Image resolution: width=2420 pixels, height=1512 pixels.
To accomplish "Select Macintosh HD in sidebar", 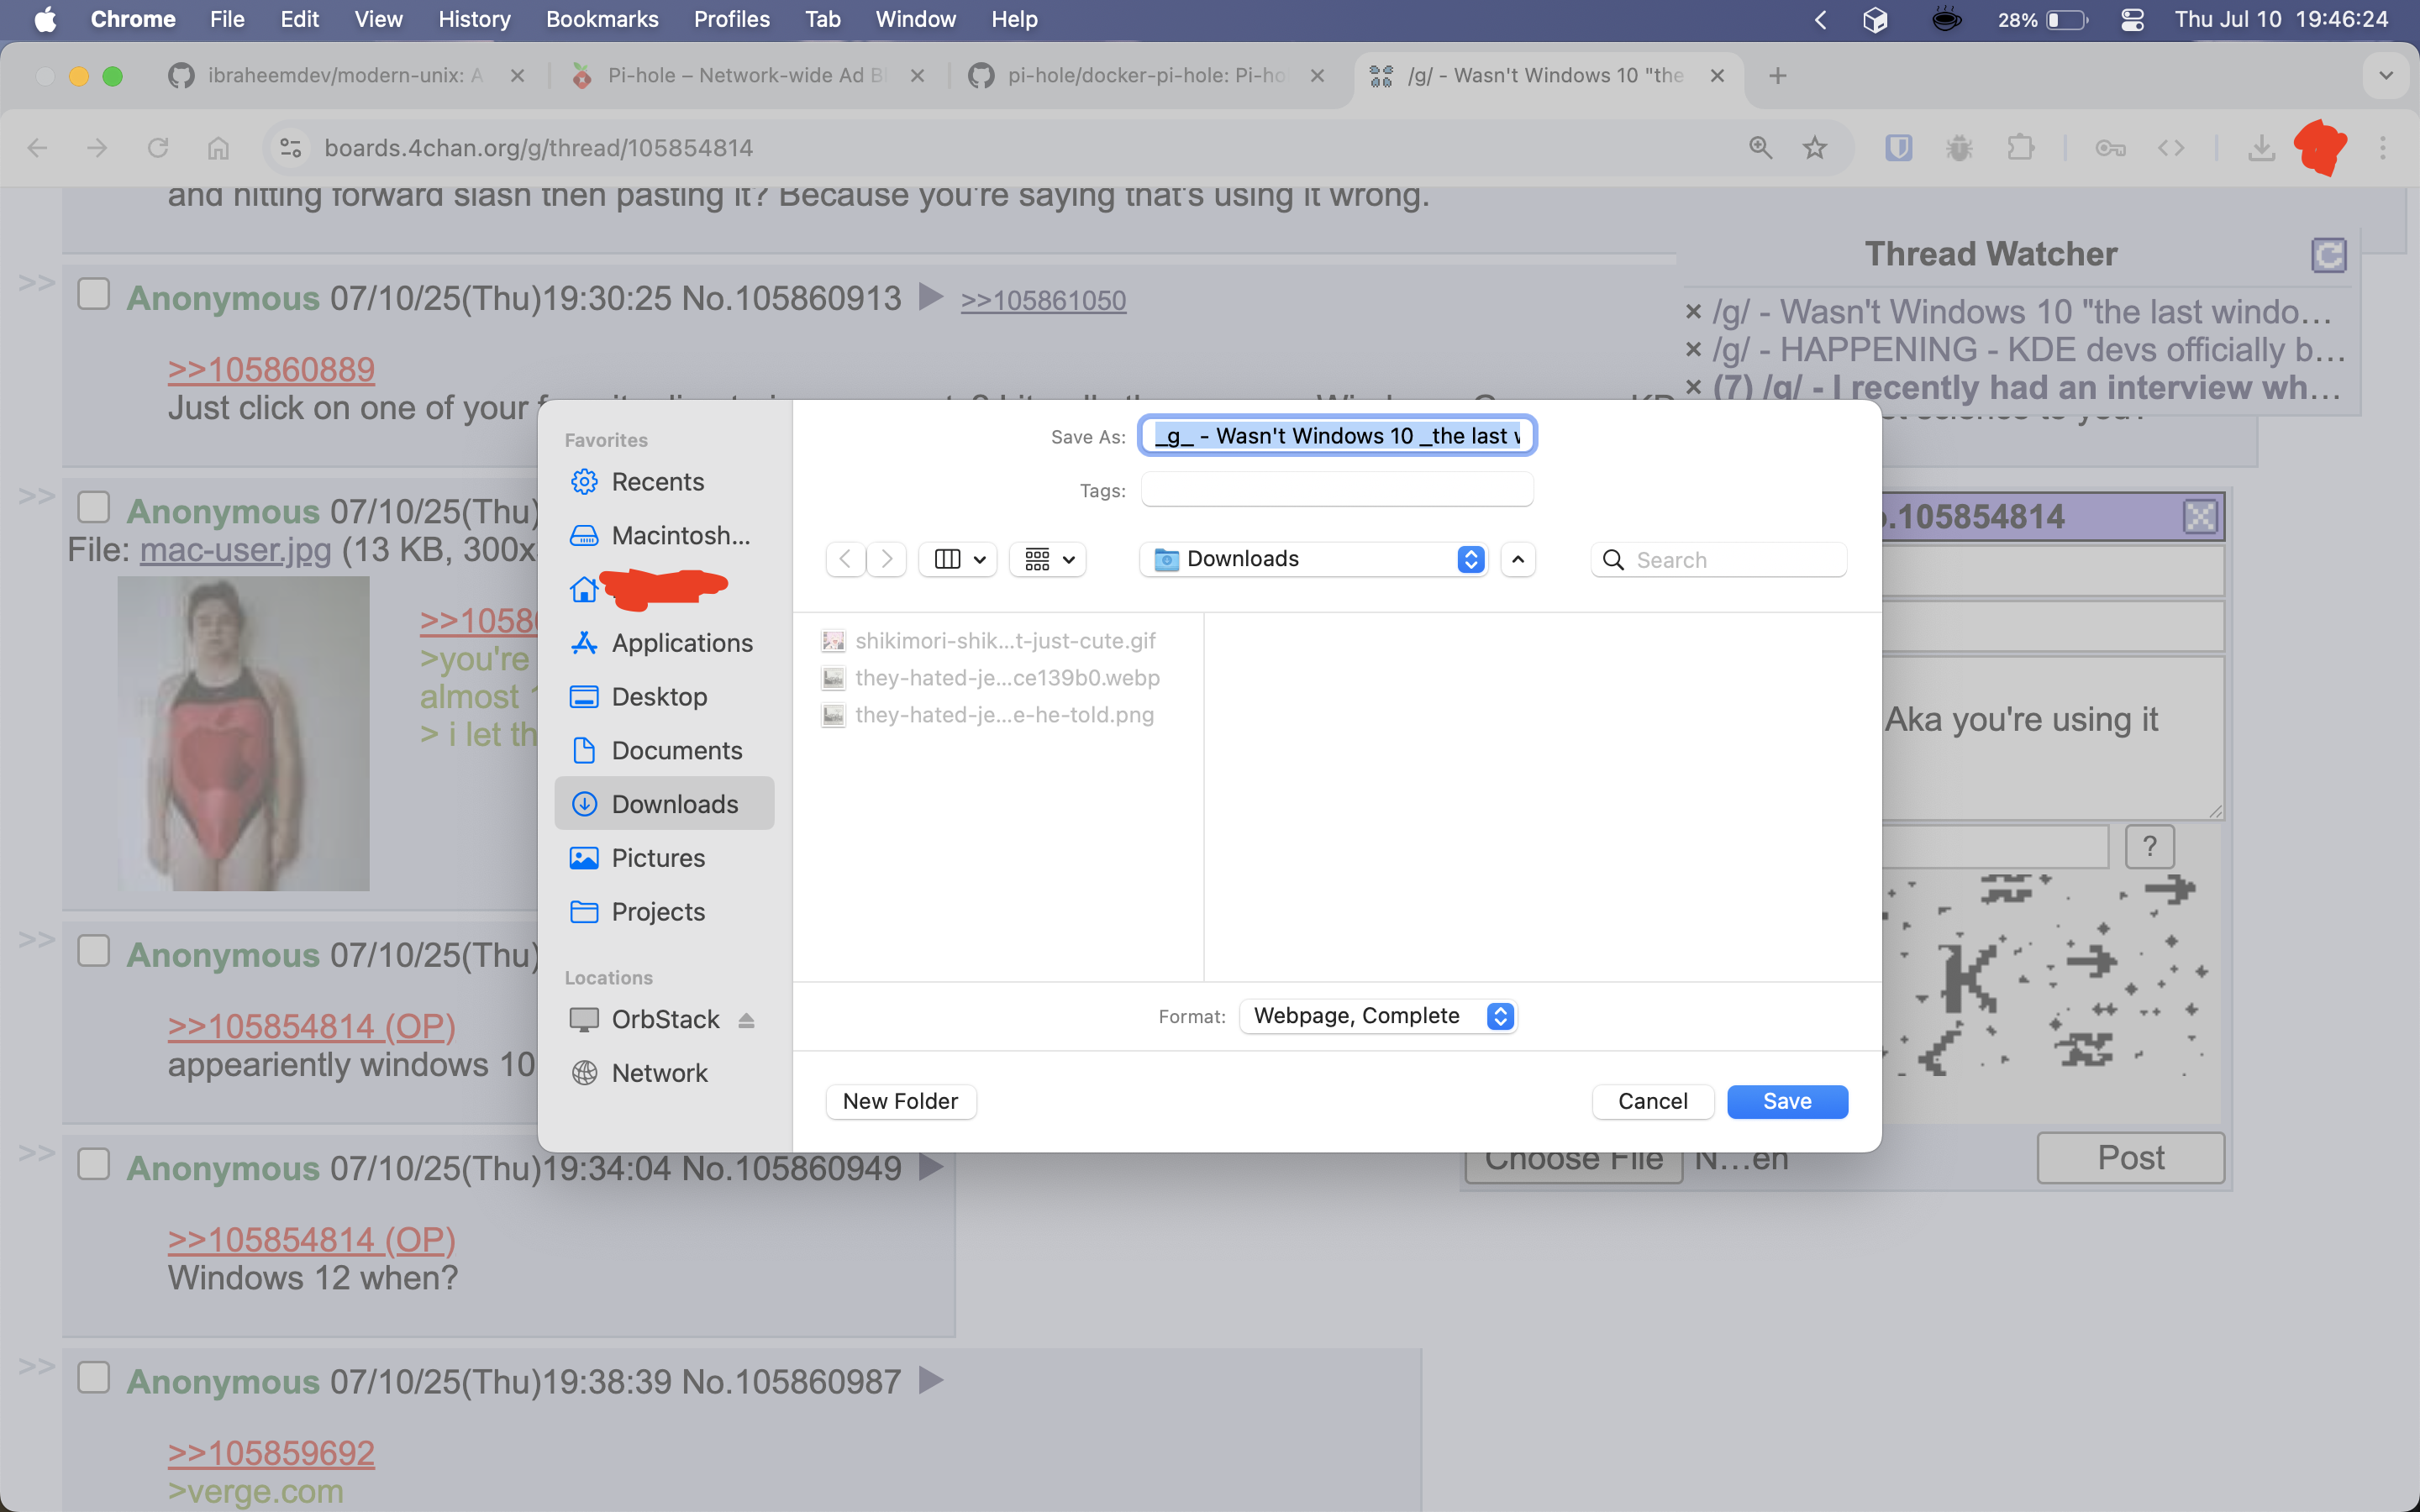I will point(664,536).
